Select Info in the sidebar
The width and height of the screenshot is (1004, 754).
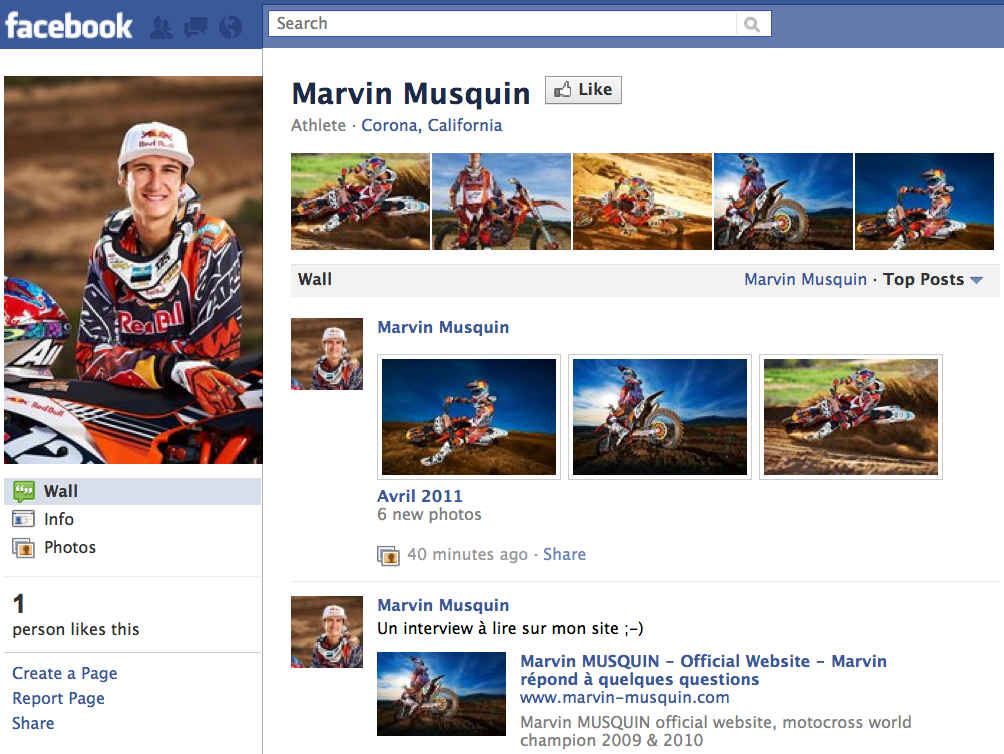click(133, 519)
